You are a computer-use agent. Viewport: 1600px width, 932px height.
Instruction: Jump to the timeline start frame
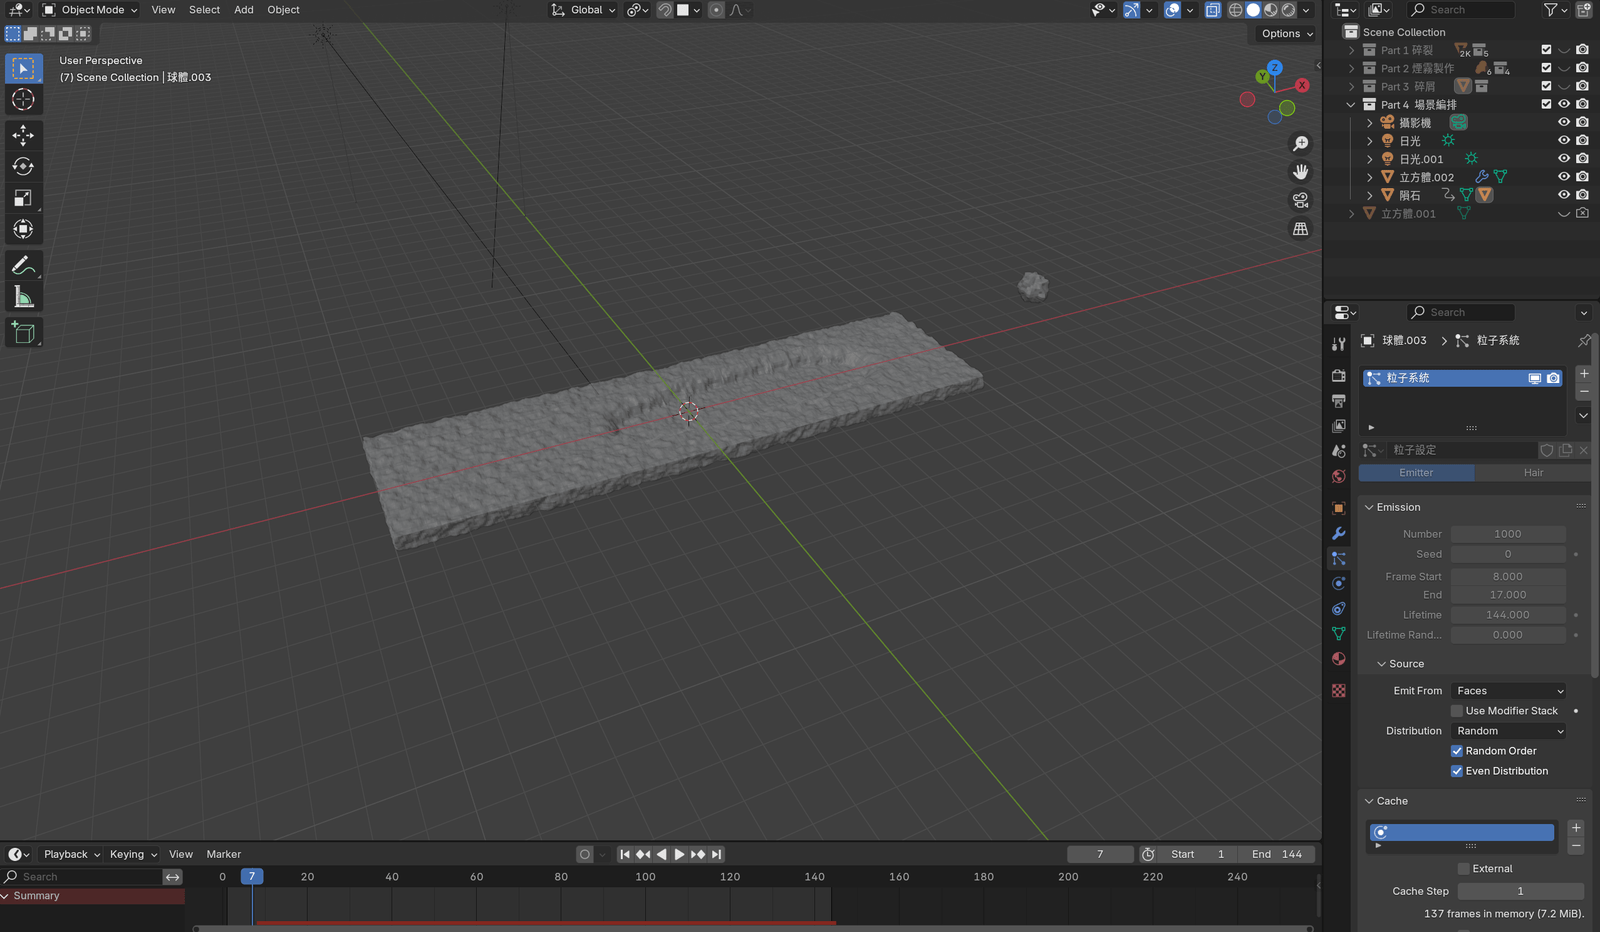pyautogui.click(x=625, y=855)
